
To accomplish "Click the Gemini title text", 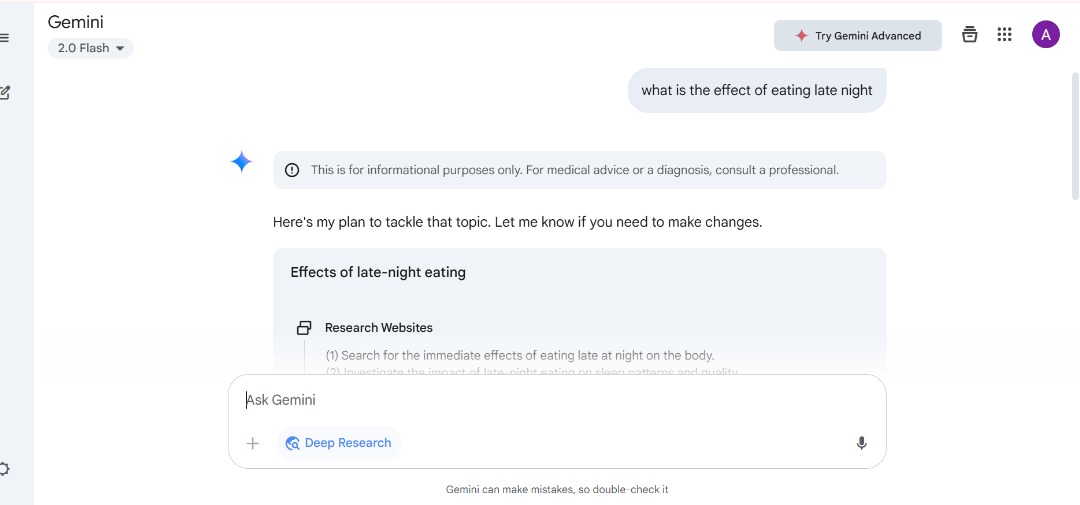I will [76, 22].
